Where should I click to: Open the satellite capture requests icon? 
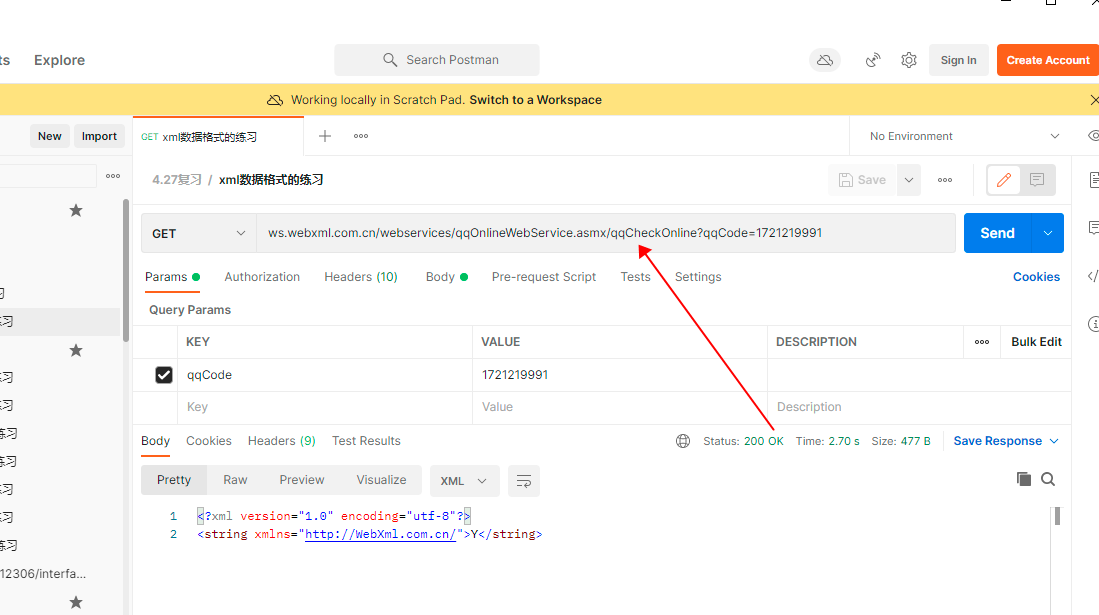(x=873, y=60)
